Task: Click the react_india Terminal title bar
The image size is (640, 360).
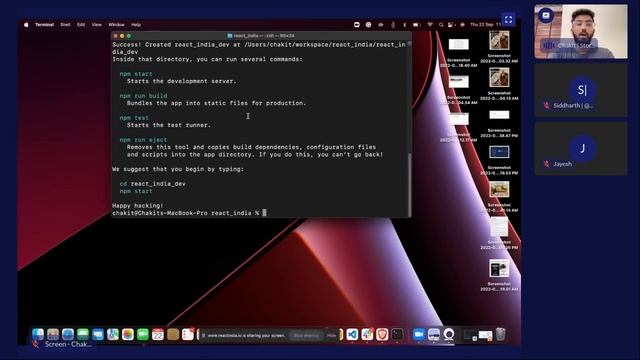Action: click(x=261, y=36)
